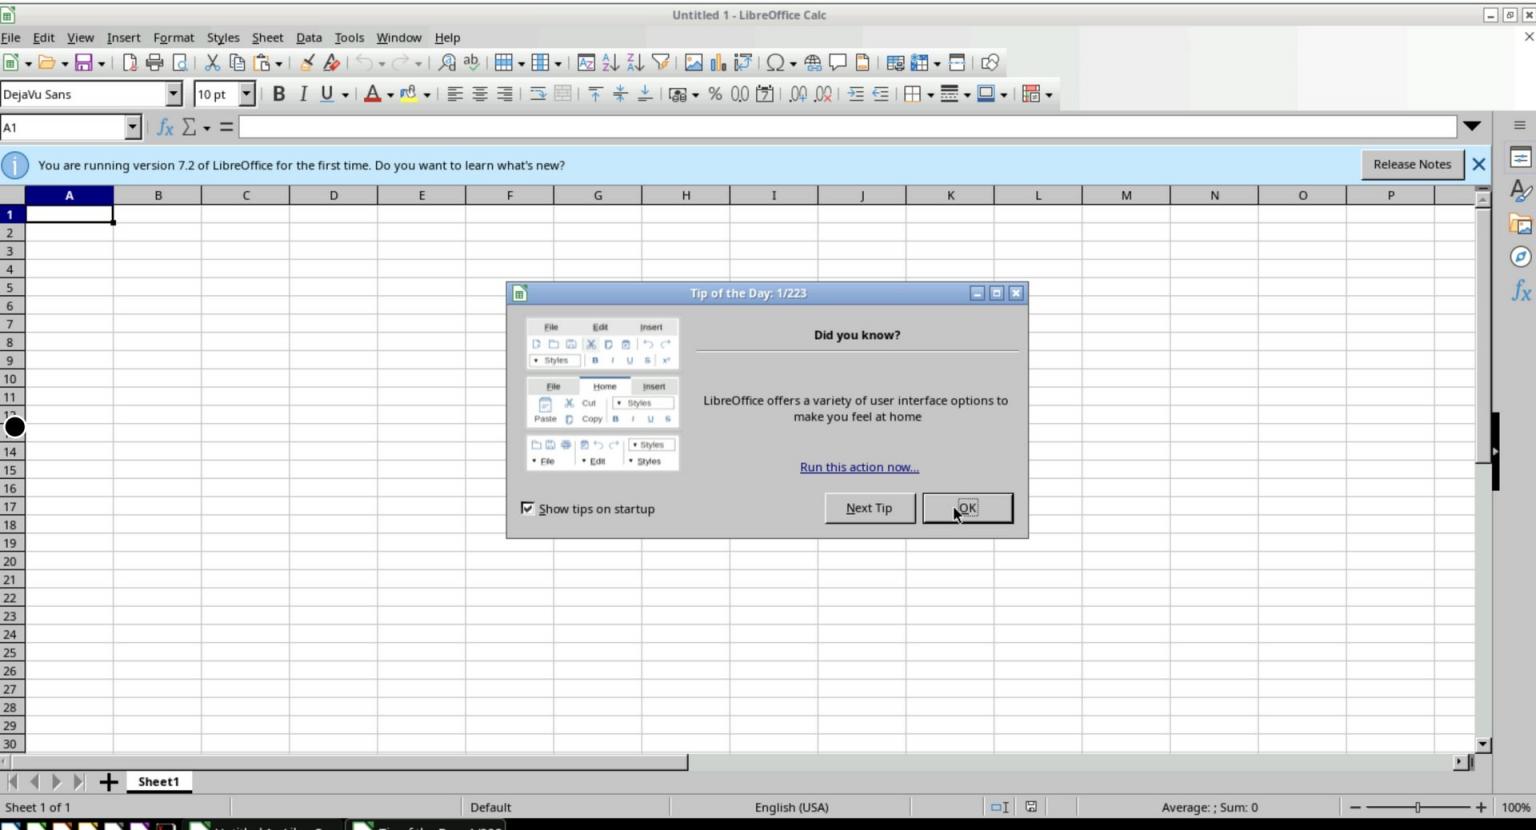Open the Tools menu
The width and height of the screenshot is (1536, 830).
pyautogui.click(x=349, y=38)
